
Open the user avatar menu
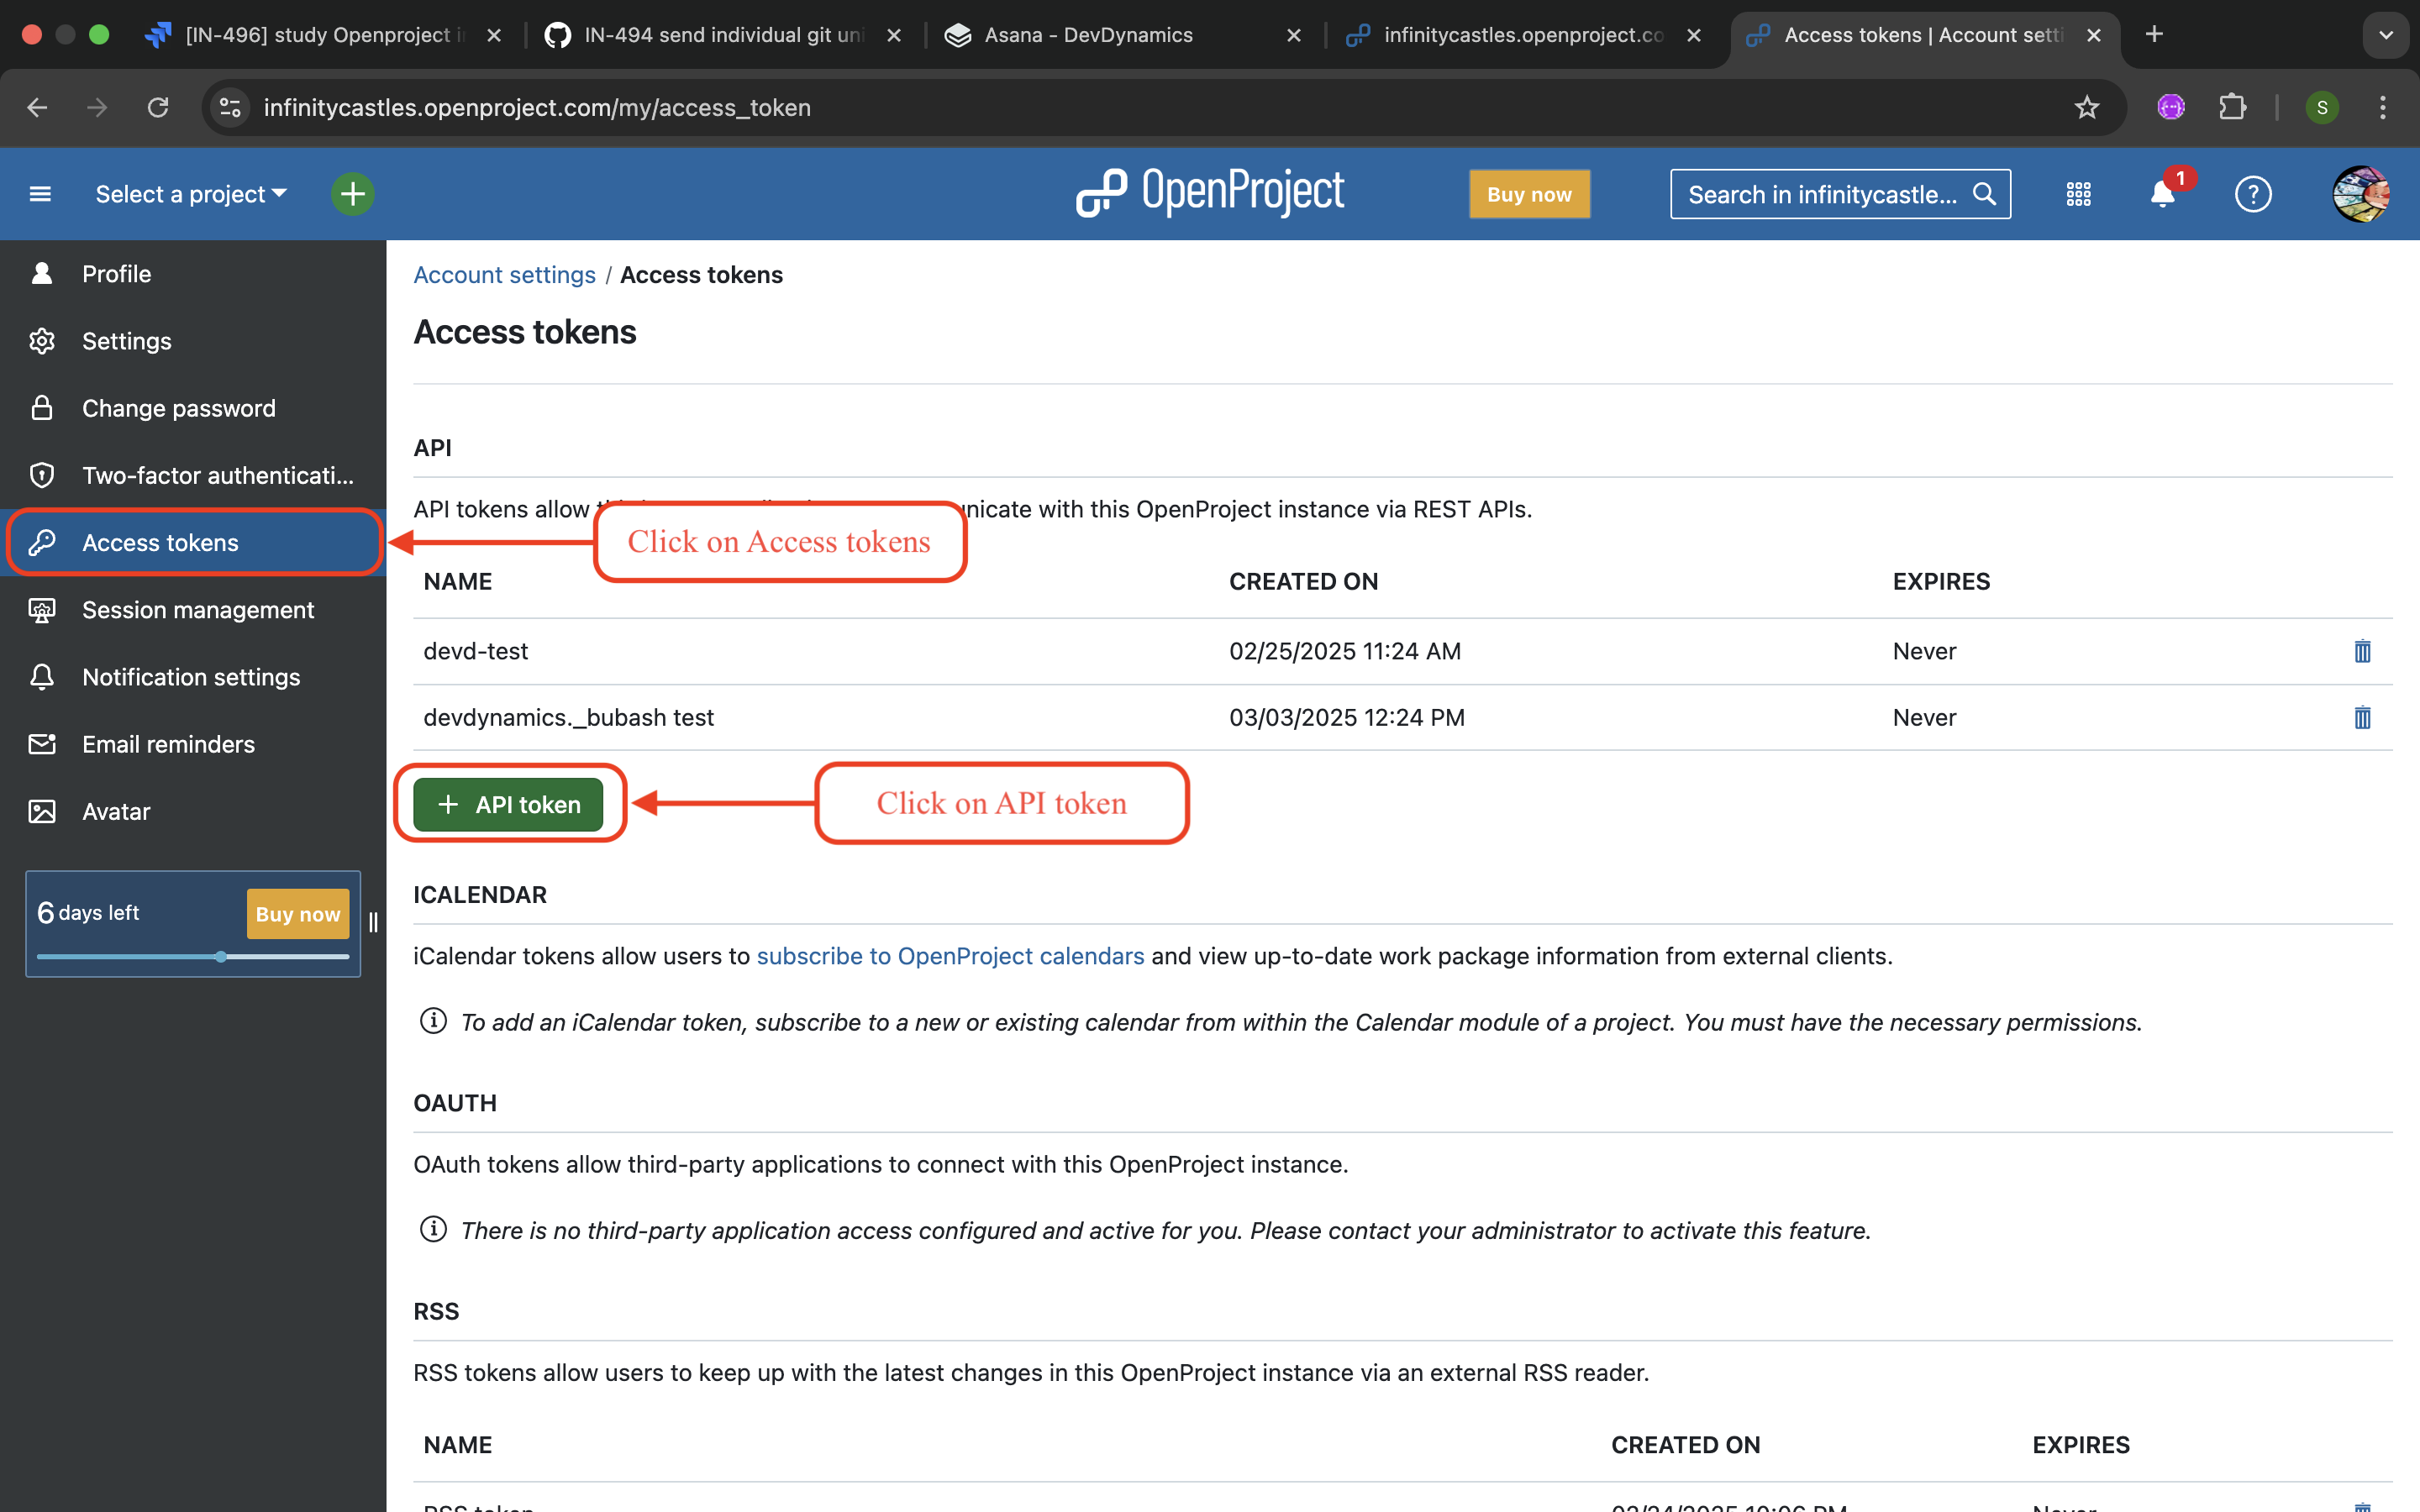(x=2360, y=194)
